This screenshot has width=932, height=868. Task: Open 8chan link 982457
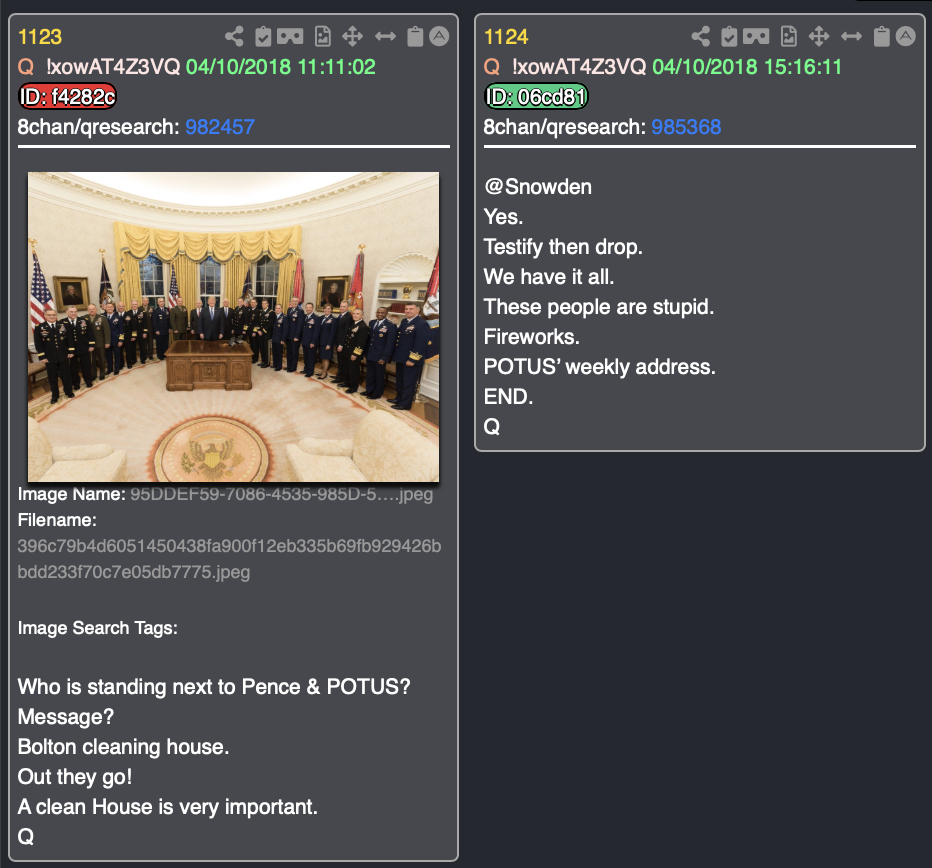tap(220, 127)
